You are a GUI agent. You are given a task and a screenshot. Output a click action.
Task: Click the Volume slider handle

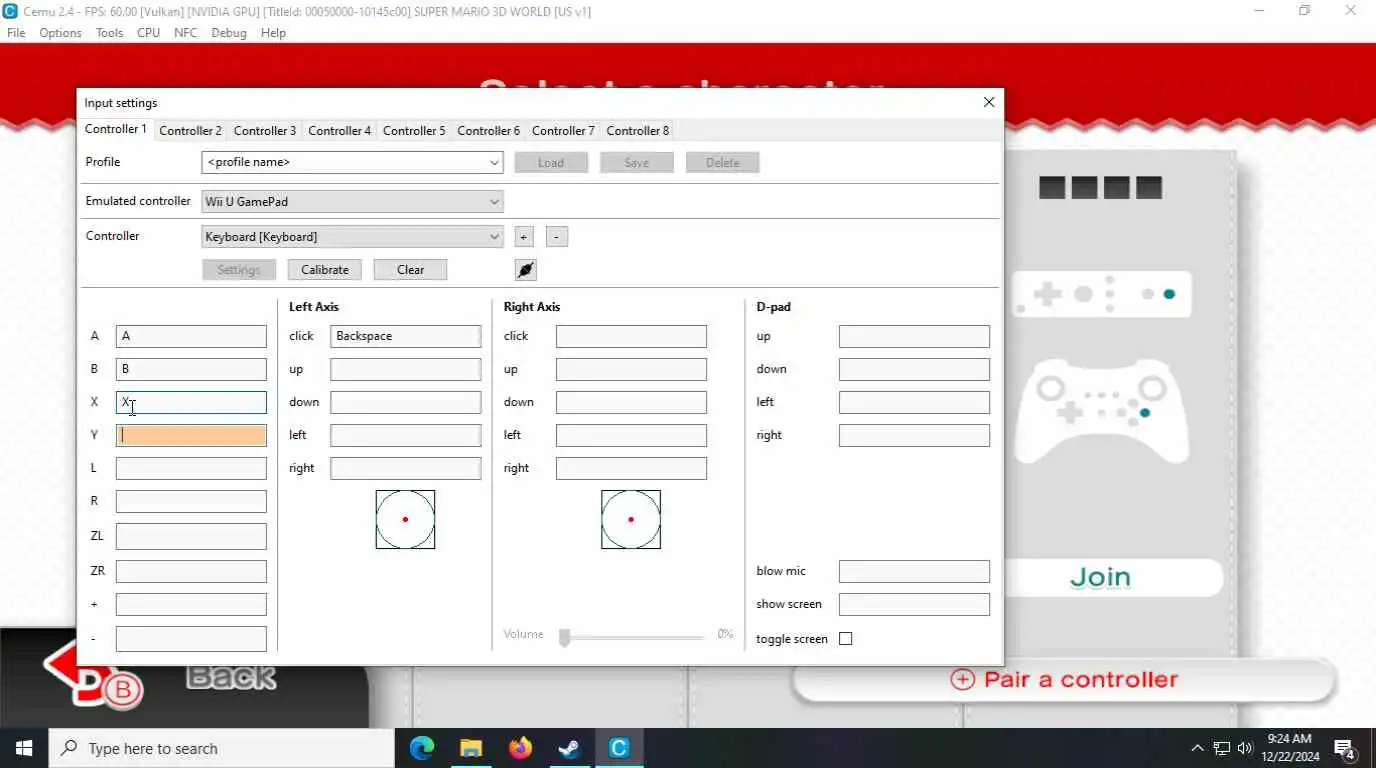tap(564, 637)
